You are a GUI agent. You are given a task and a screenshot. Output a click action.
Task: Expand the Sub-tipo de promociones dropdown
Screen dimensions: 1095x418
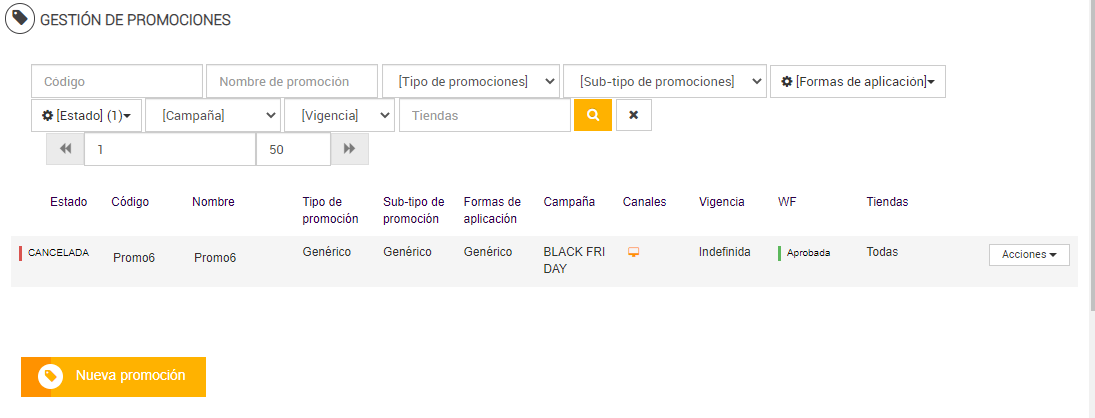click(664, 81)
